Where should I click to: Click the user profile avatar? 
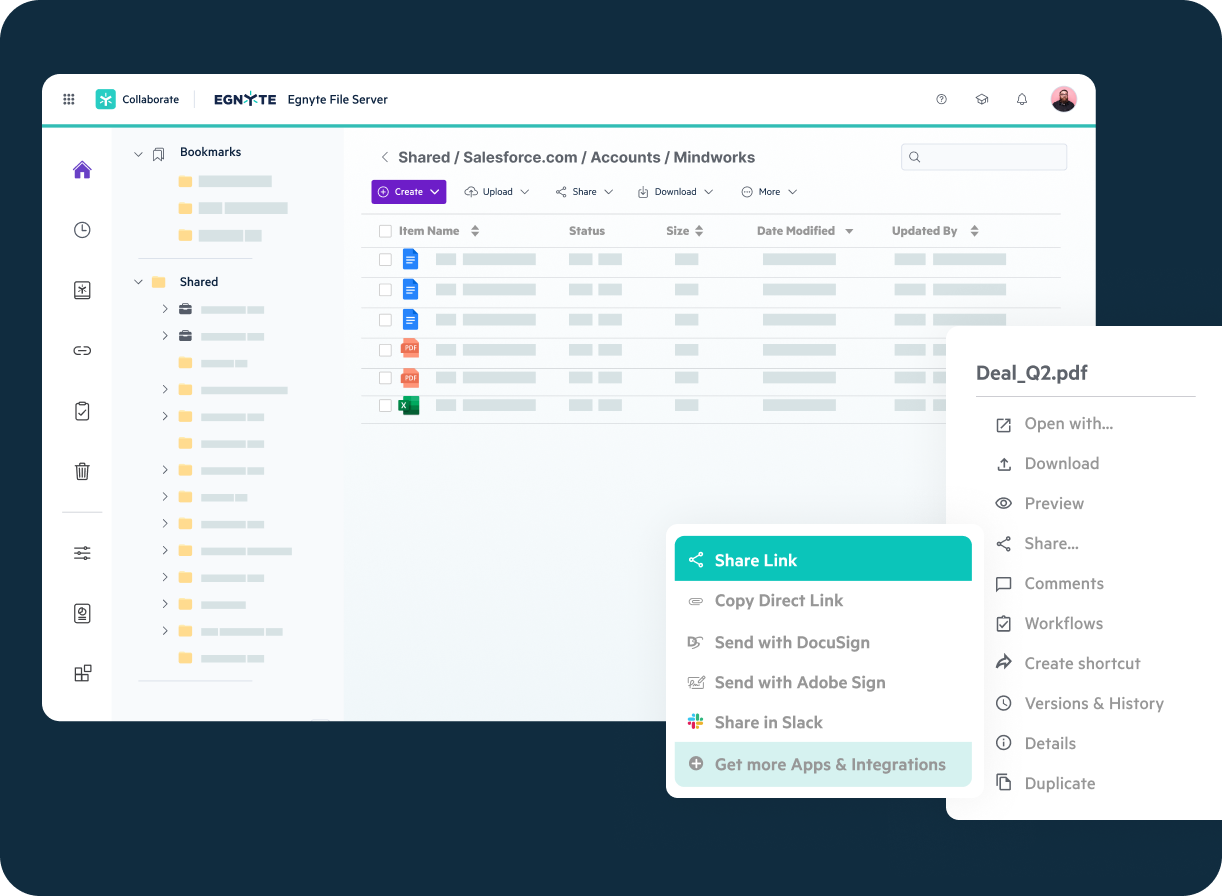point(1063,99)
